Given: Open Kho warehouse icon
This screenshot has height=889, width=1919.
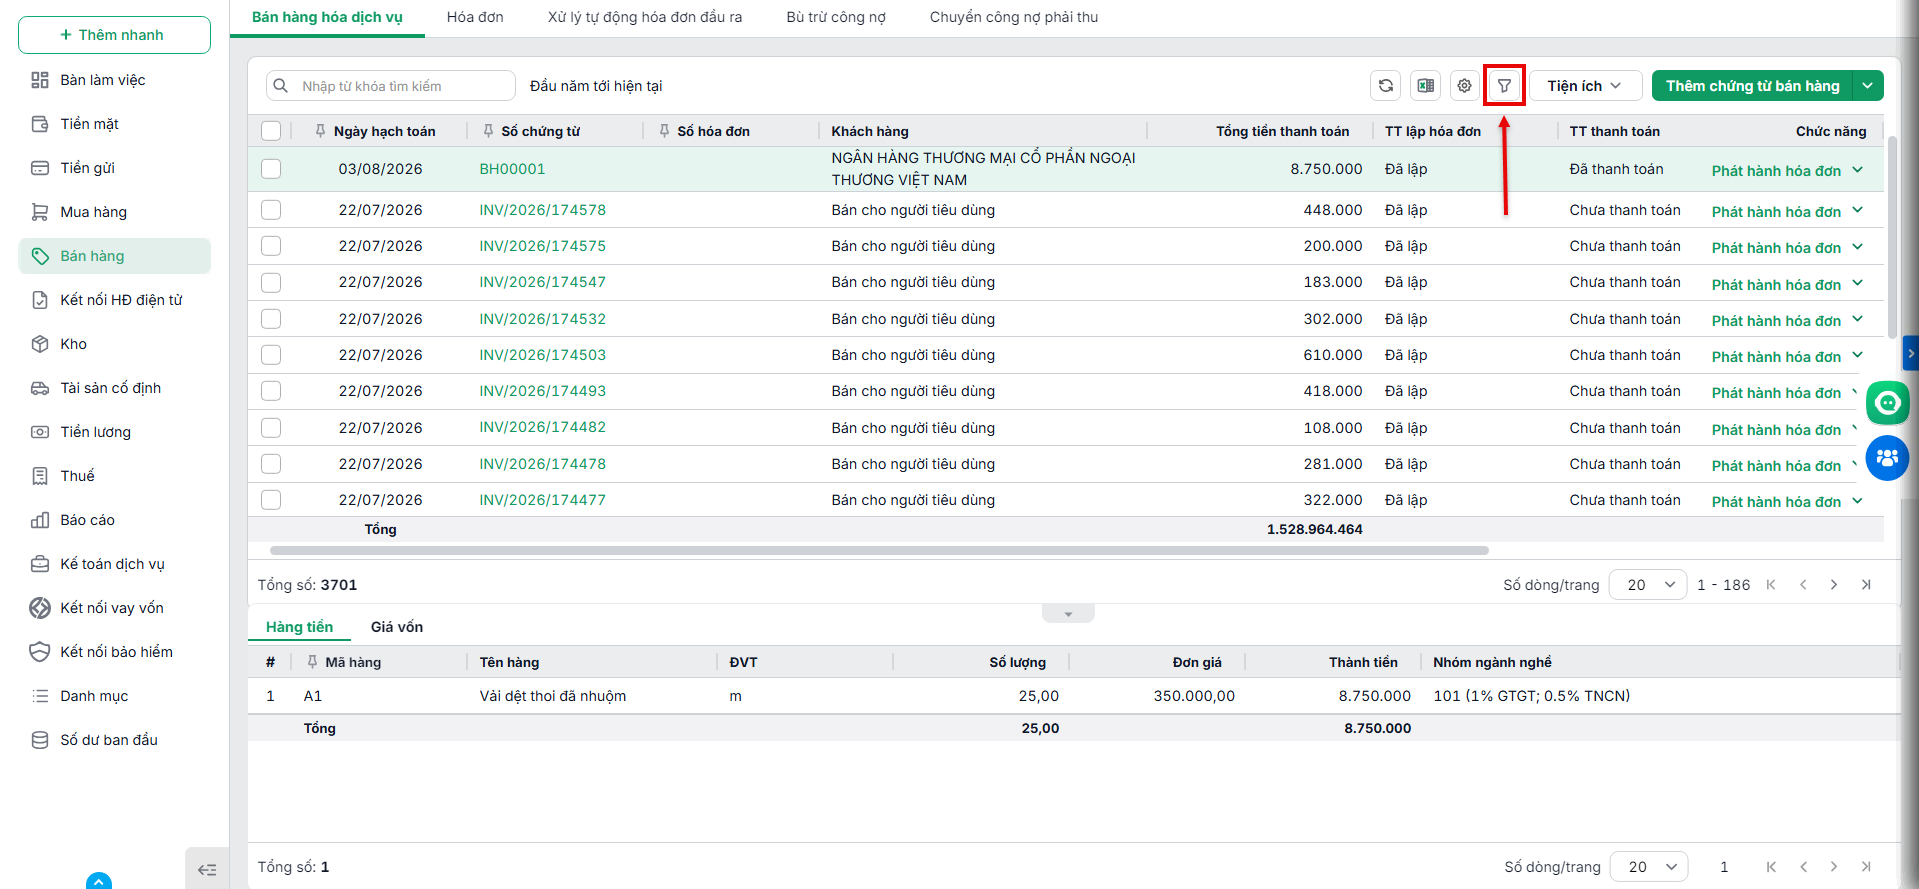Looking at the screenshot, I should click(x=40, y=344).
